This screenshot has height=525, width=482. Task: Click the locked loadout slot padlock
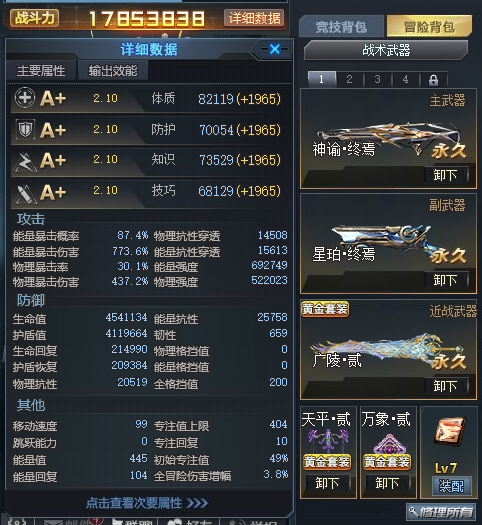(x=433, y=80)
